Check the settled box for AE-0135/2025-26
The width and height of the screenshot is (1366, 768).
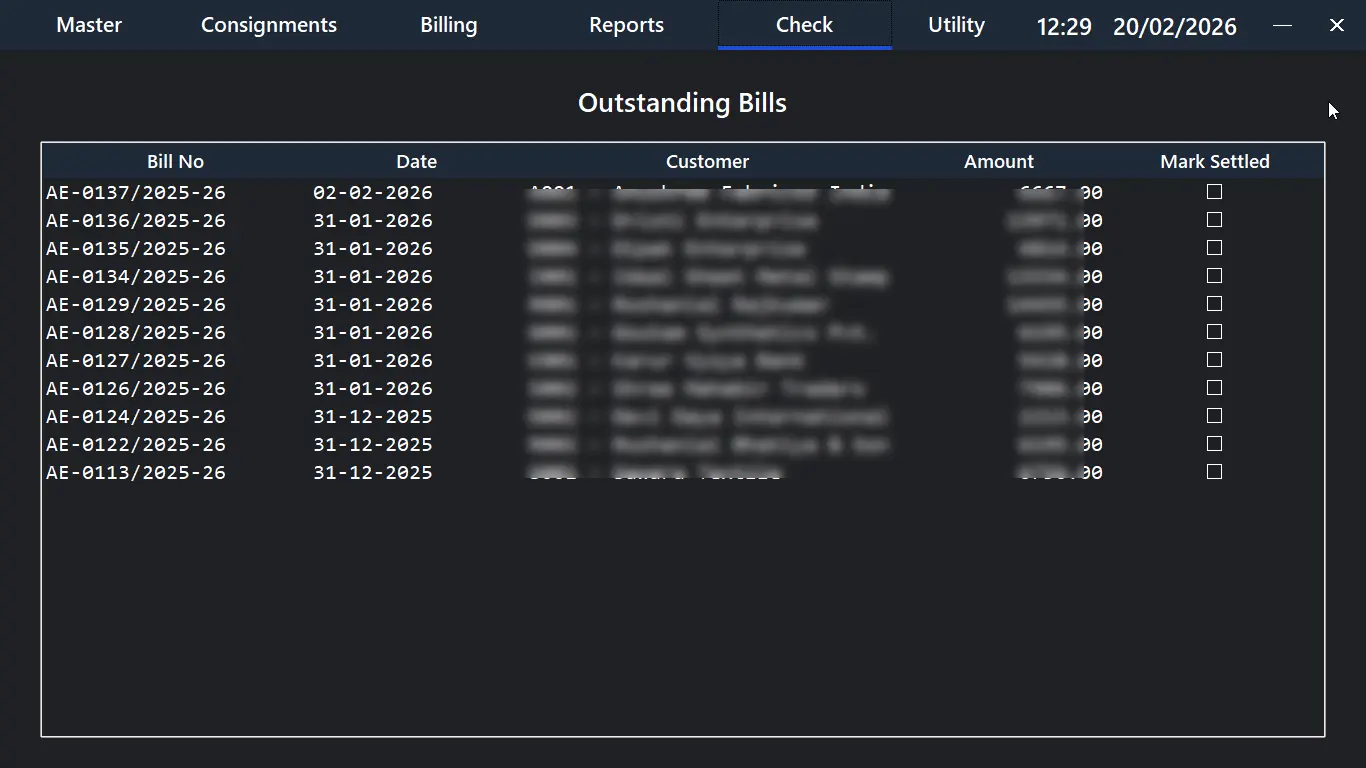click(x=1214, y=248)
